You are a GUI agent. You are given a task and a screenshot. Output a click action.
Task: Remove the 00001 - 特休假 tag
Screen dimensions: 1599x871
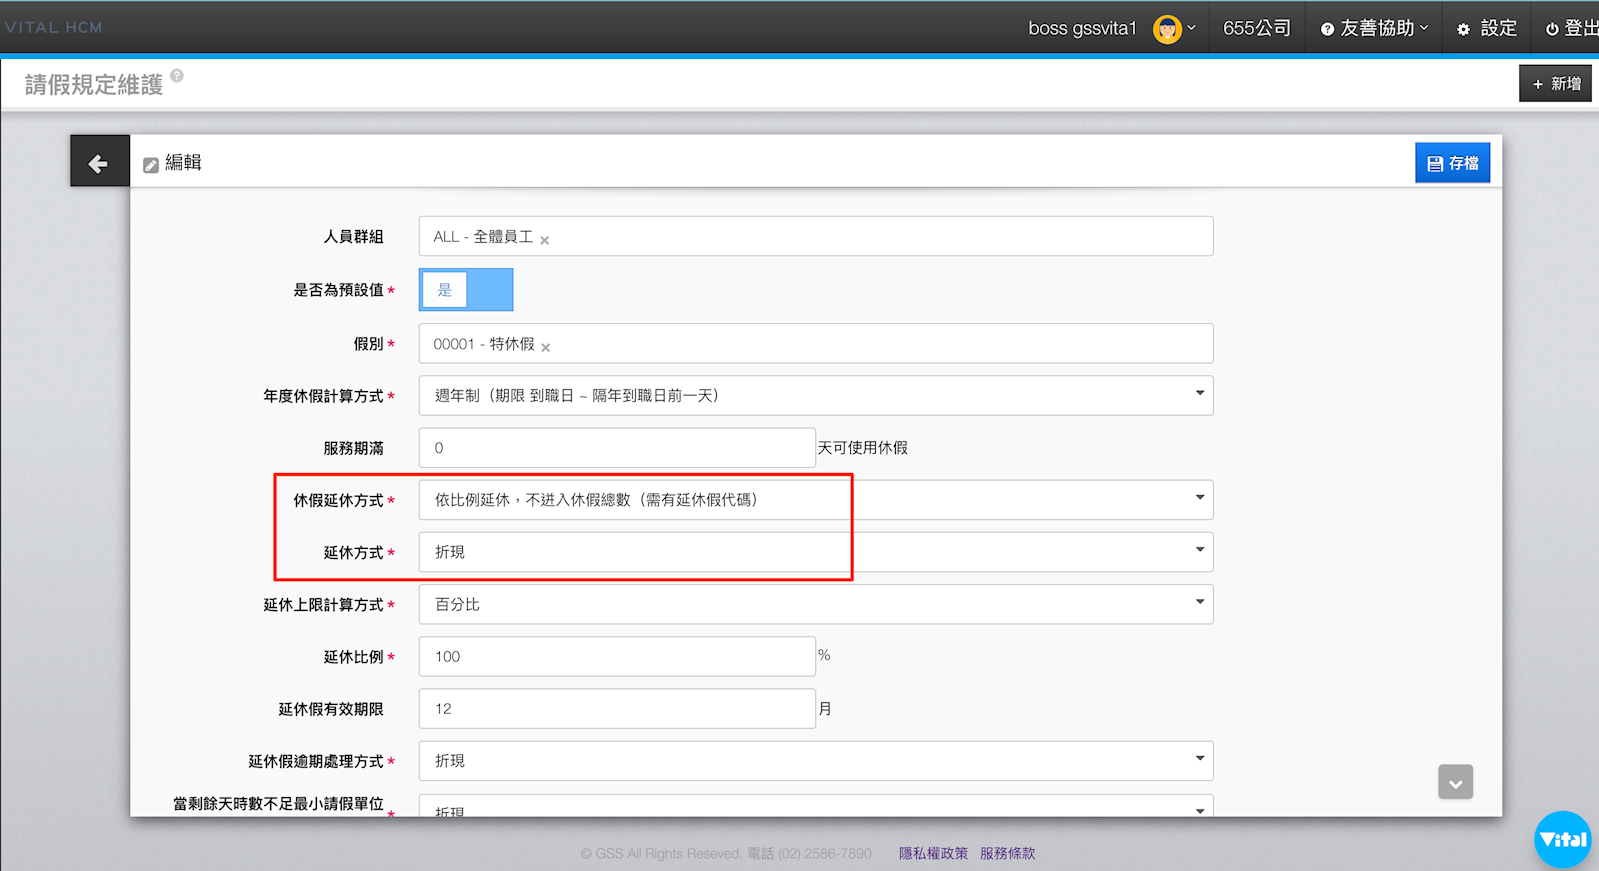[x=546, y=347]
